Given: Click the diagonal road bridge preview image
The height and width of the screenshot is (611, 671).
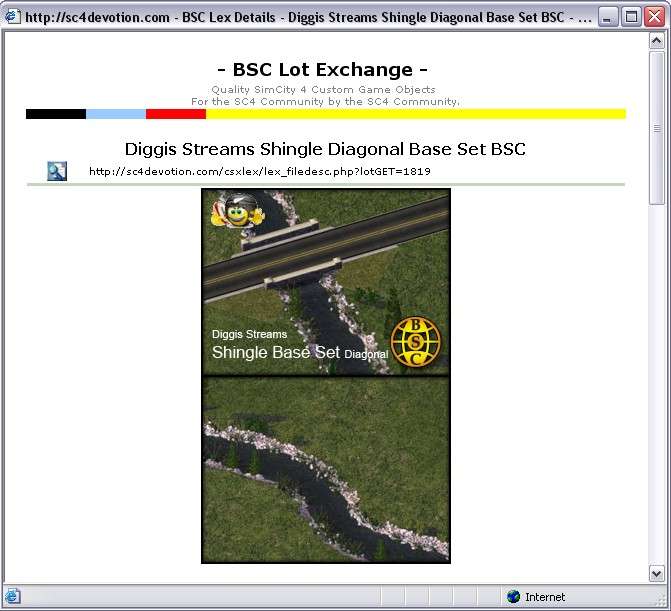Looking at the screenshot, I should [x=326, y=282].
